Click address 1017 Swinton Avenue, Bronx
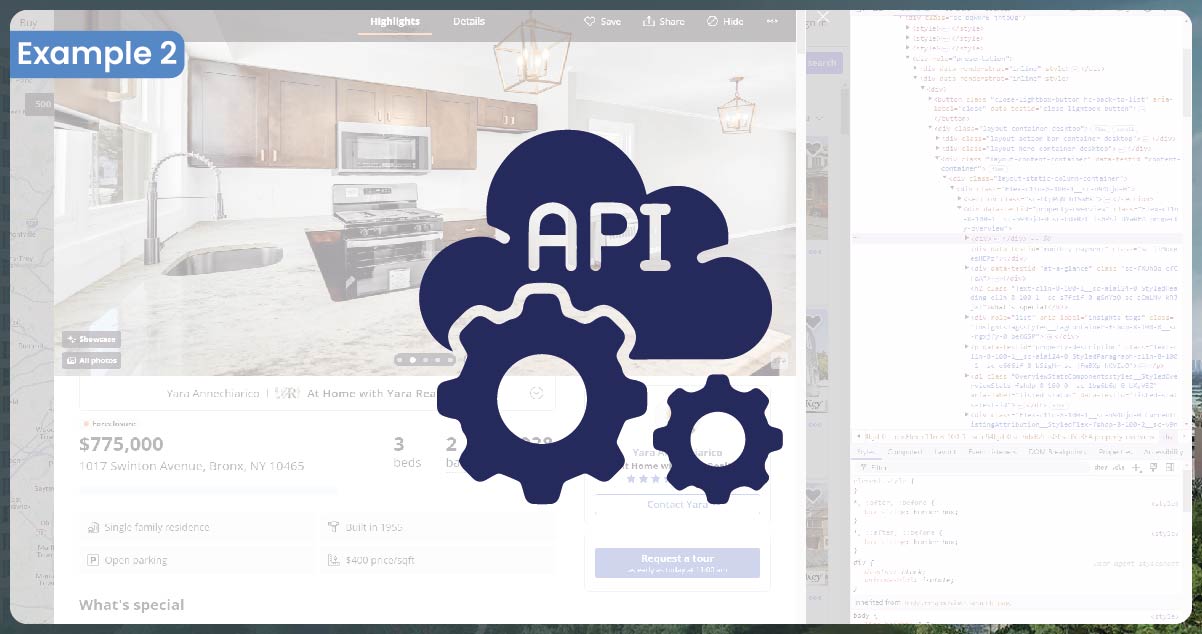 [x=192, y=466]
